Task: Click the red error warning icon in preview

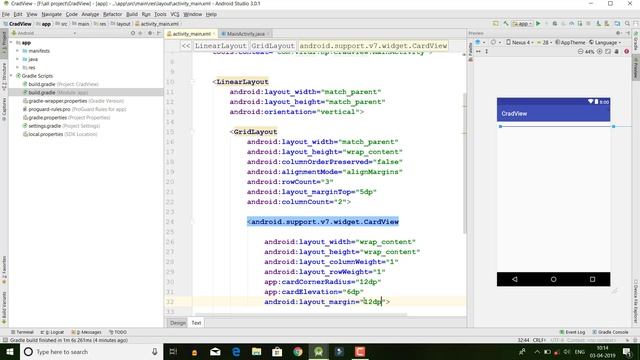Action: coord(627,51)
